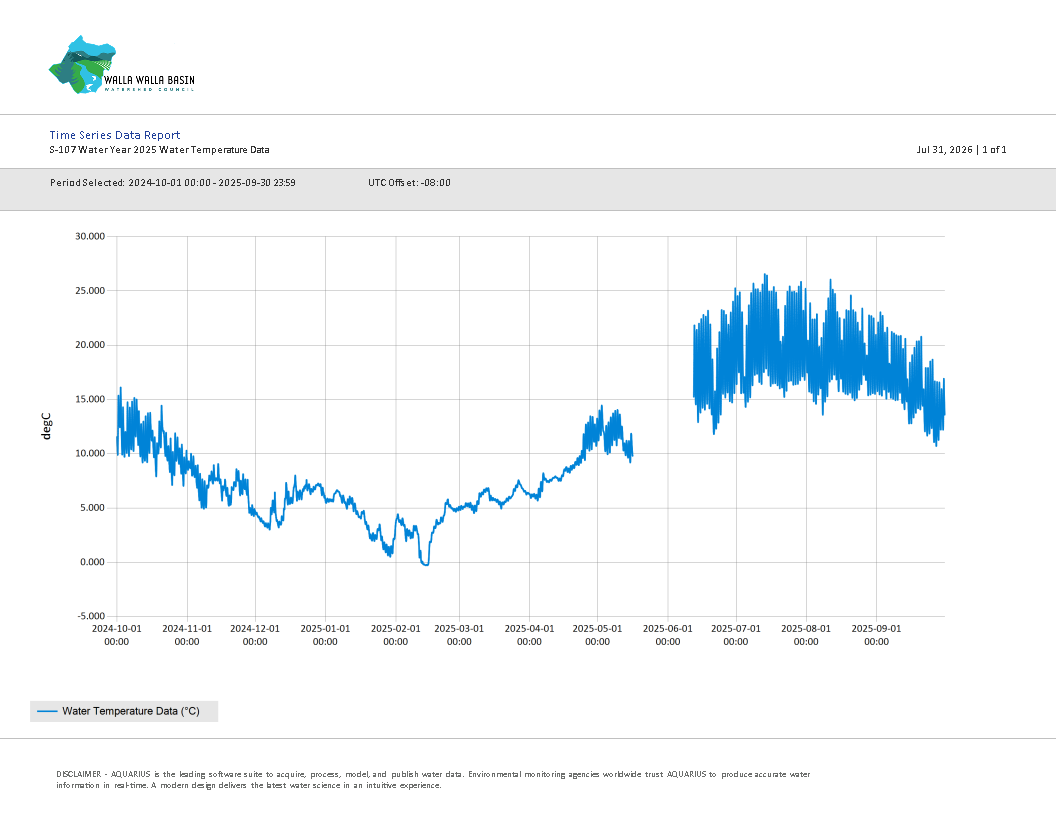
Task: Click the 2025-09-01 x-axis date label
Action: pos(876,635)
